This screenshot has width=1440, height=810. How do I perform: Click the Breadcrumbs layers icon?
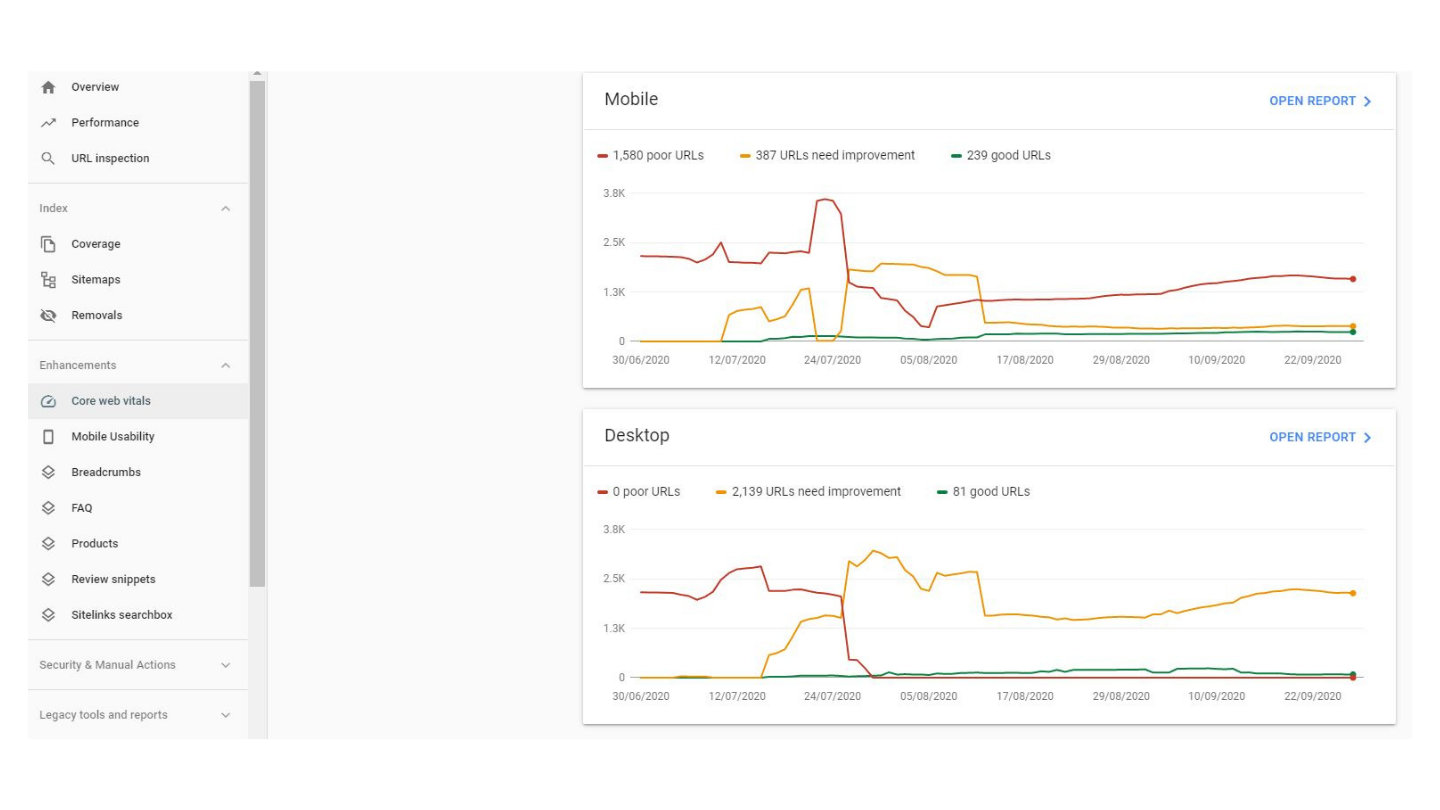(48, 472)
